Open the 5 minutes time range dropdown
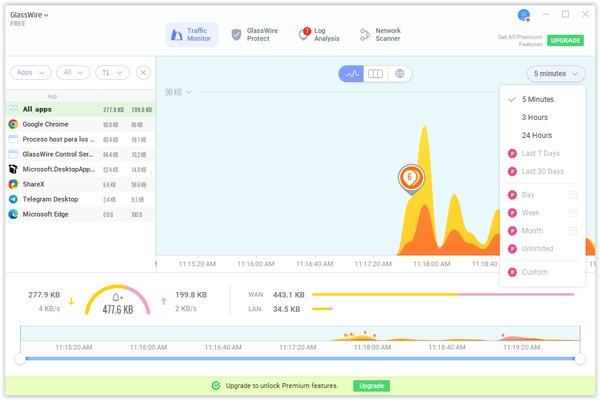This screenshot has height=400, width=600. click(x=557, y=74)
